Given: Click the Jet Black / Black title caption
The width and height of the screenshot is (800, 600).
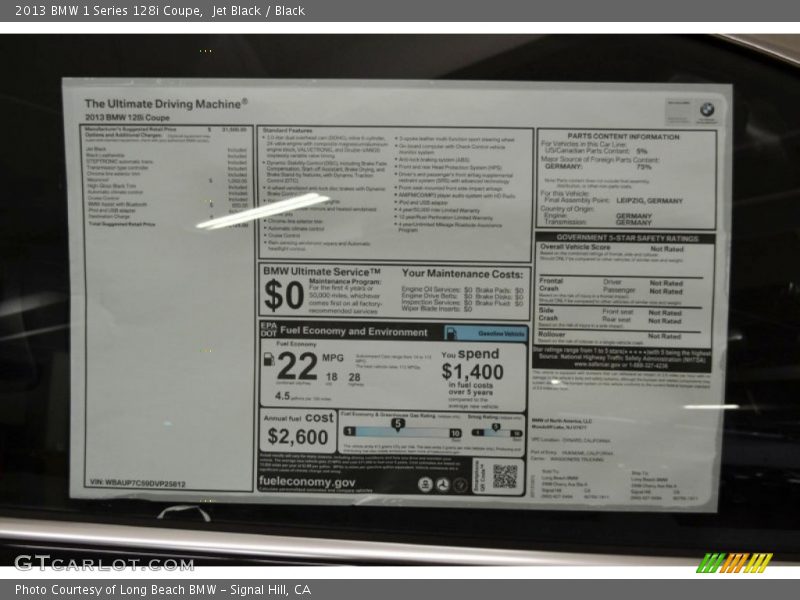Looking at the screenshot, I should click(x=258, y=11).
